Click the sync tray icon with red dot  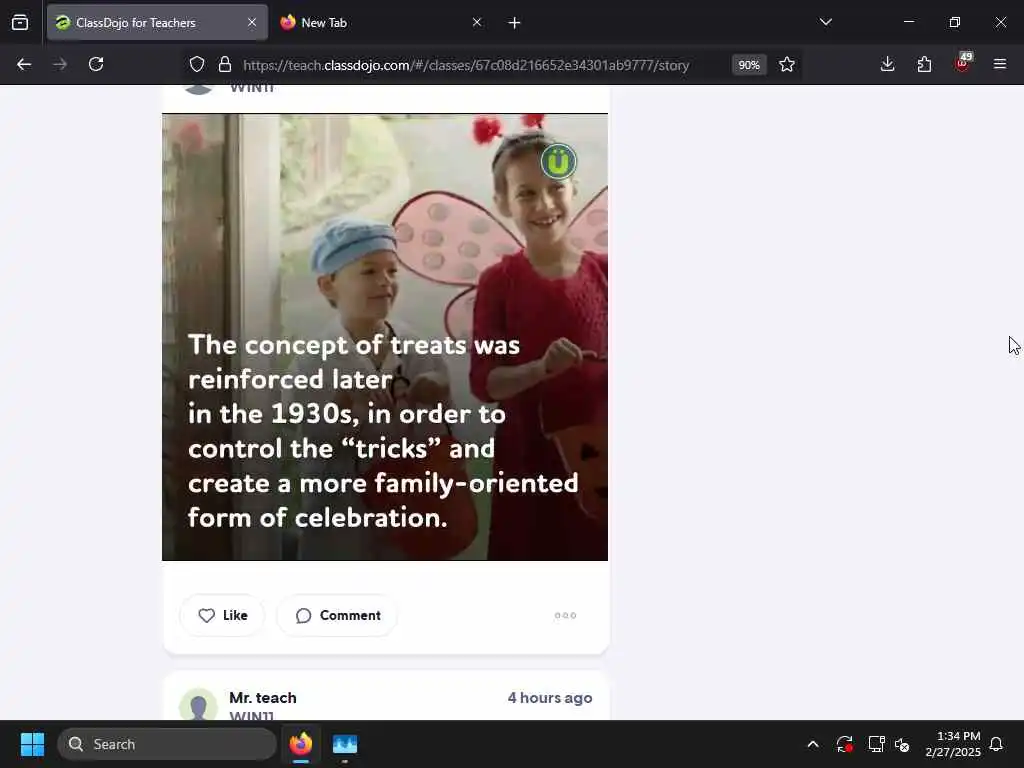coord(844,744)
